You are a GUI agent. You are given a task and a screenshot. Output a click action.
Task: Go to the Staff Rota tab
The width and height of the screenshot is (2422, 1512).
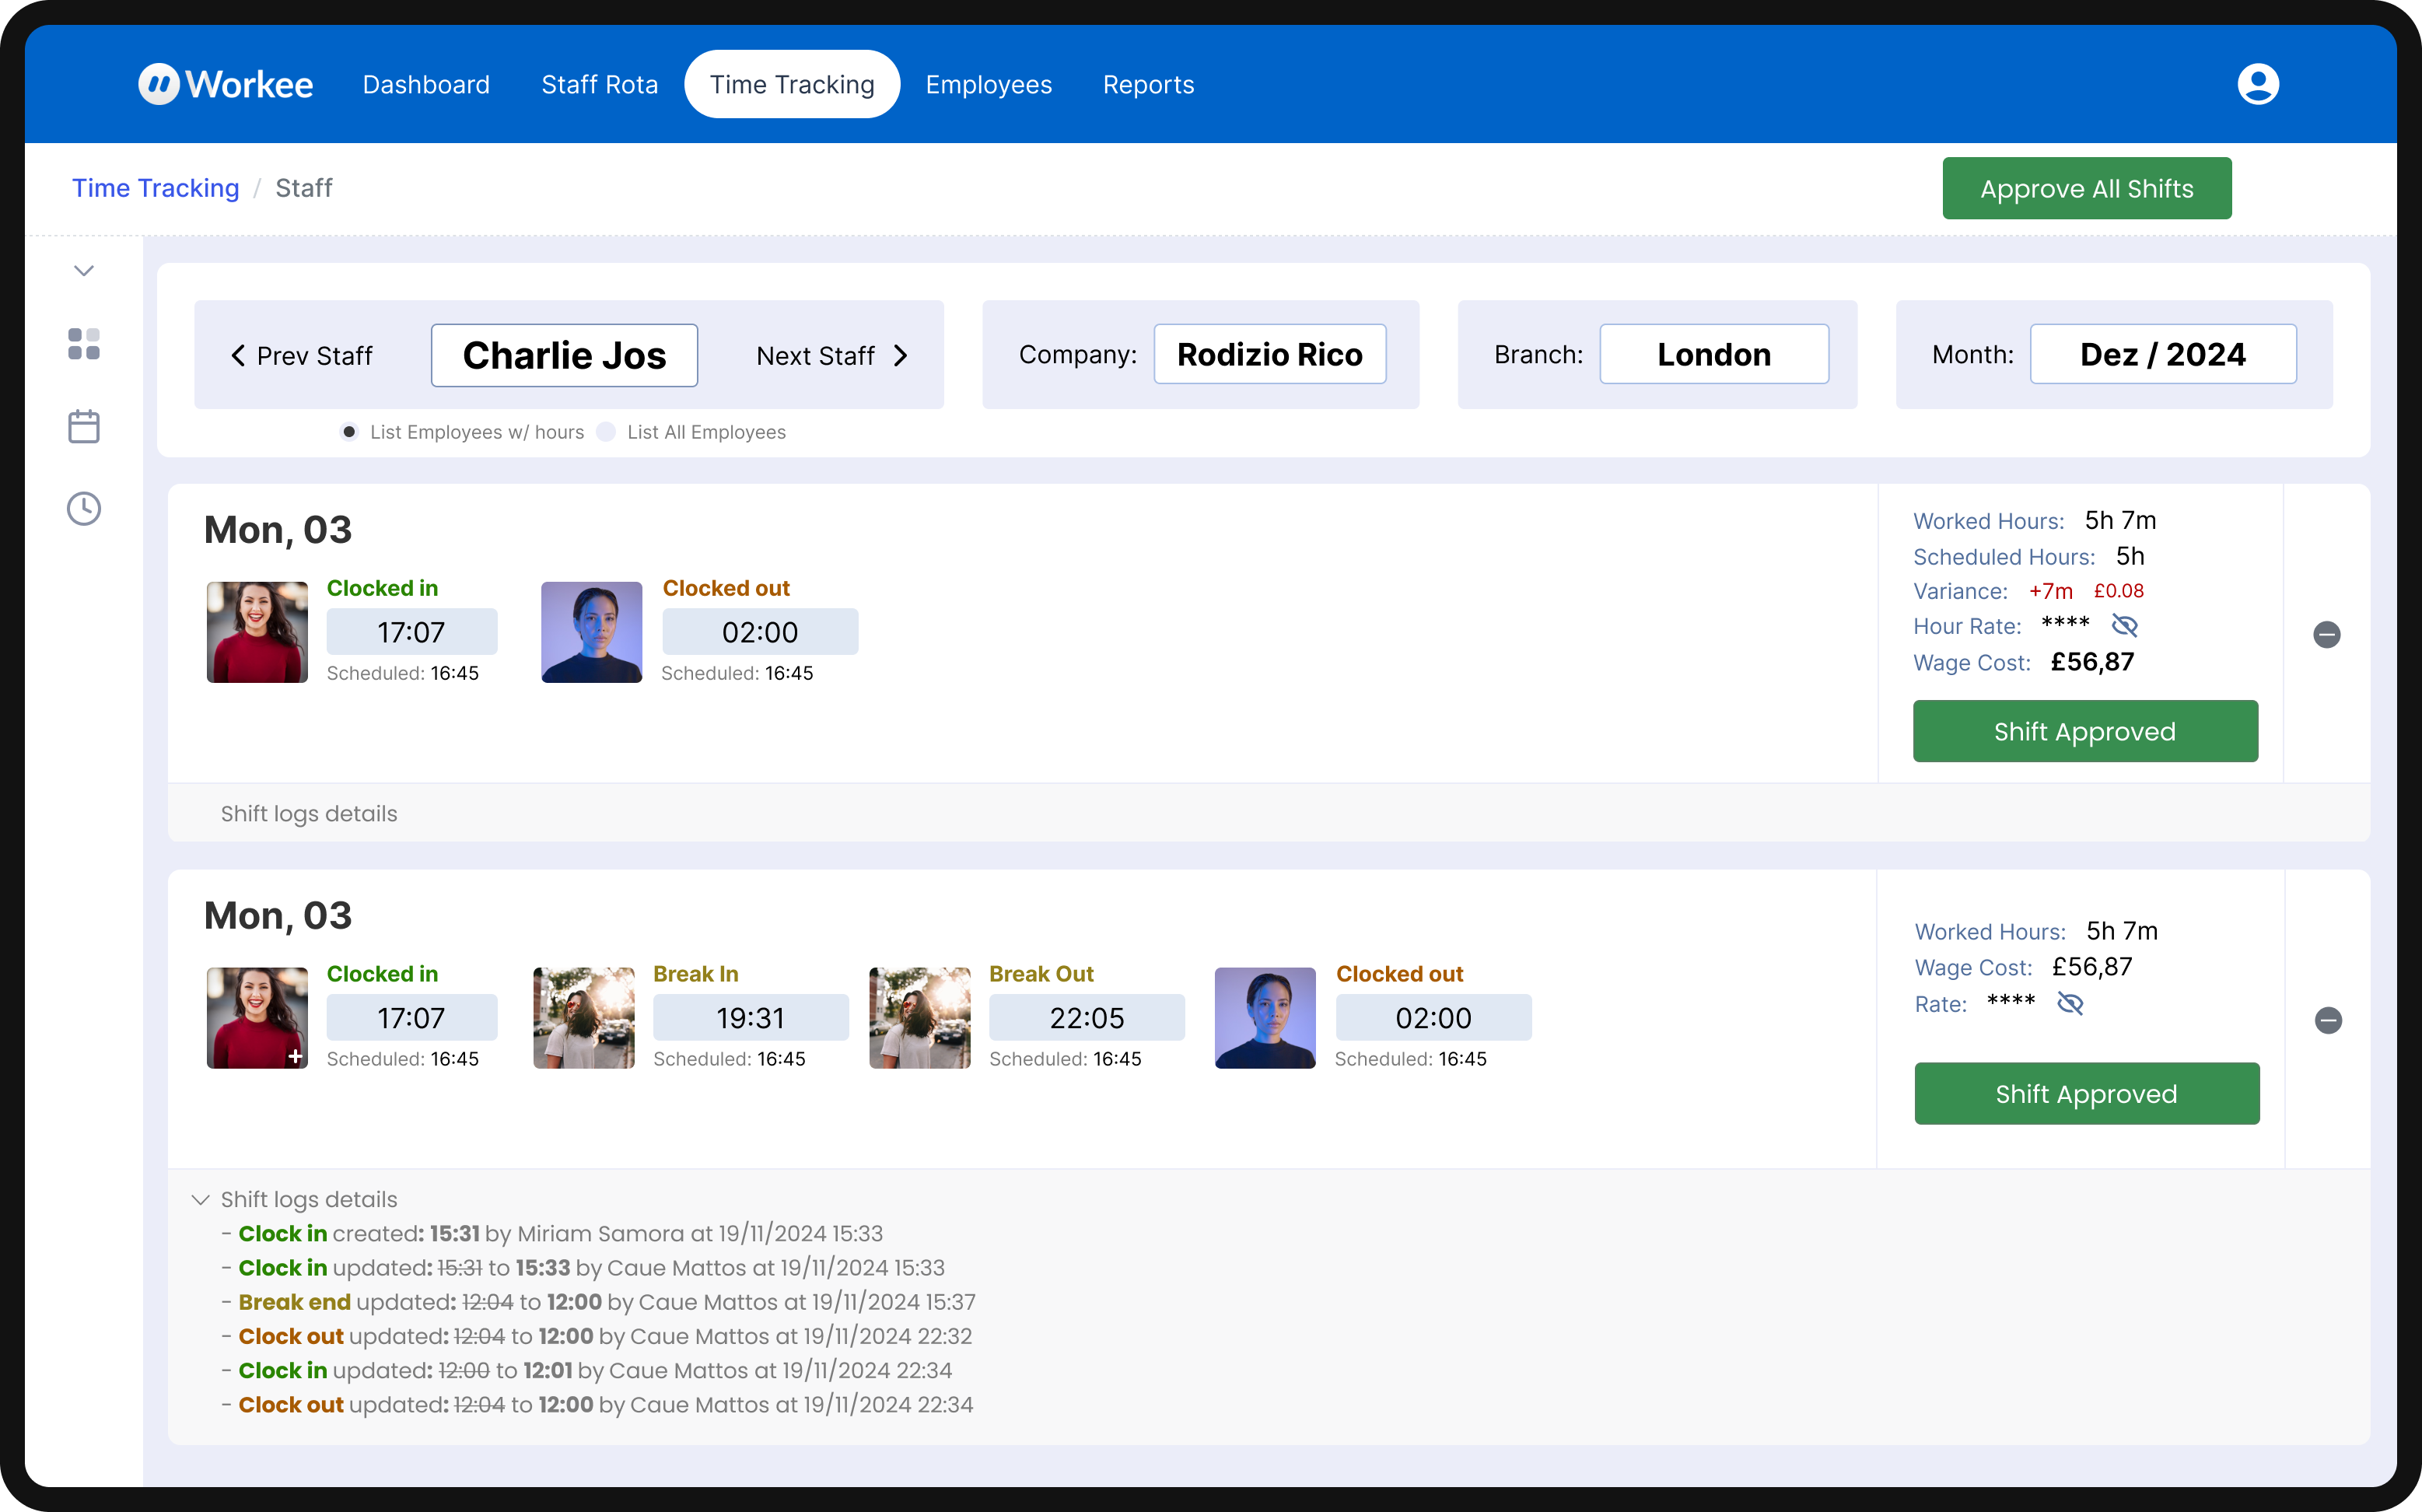pos(599,84)
